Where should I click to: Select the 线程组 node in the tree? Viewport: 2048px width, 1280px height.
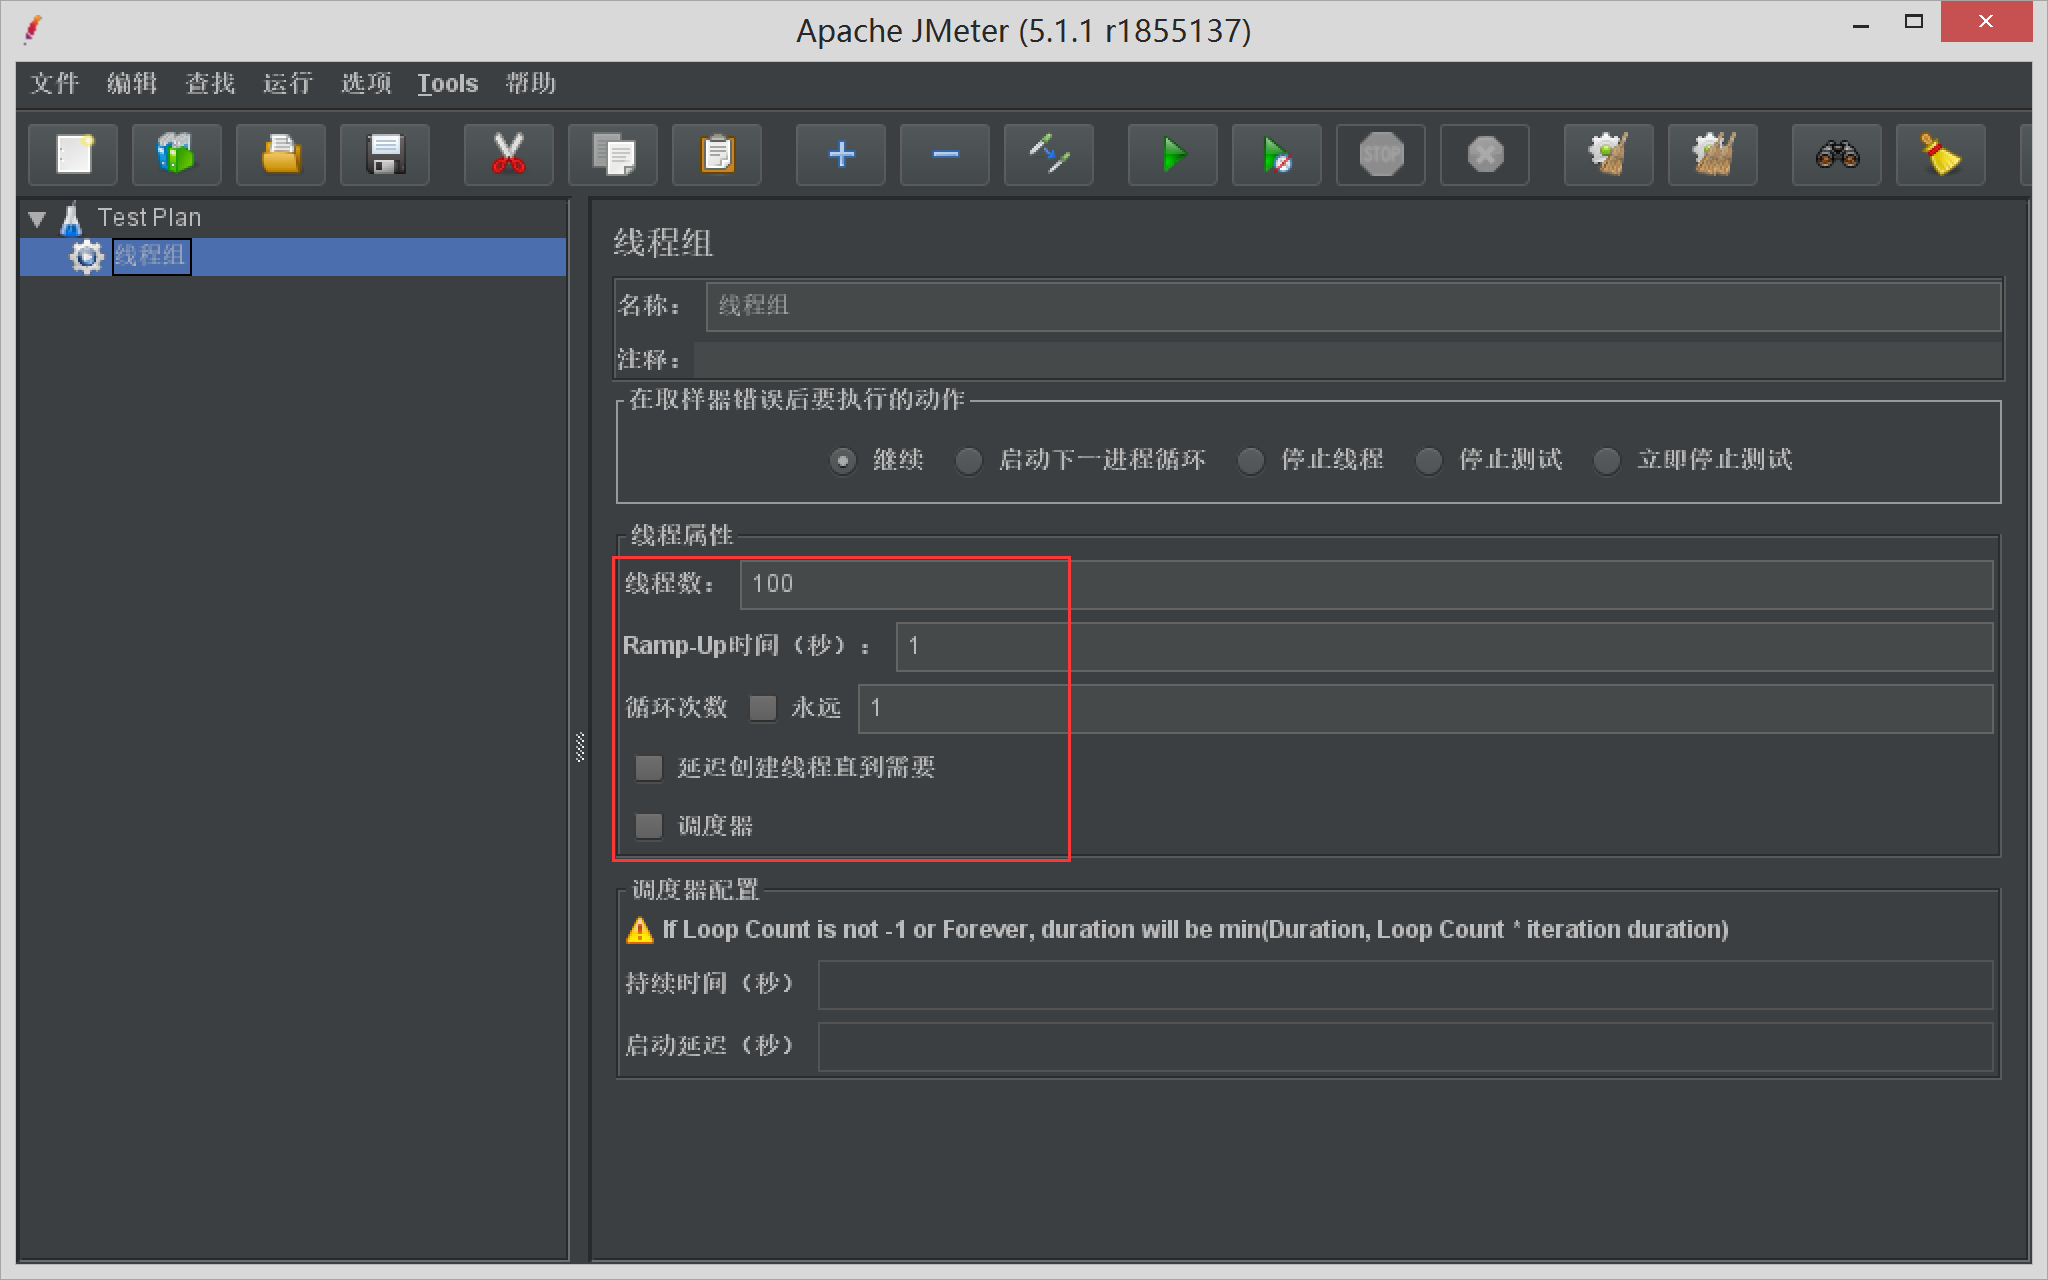pos(151,256)
